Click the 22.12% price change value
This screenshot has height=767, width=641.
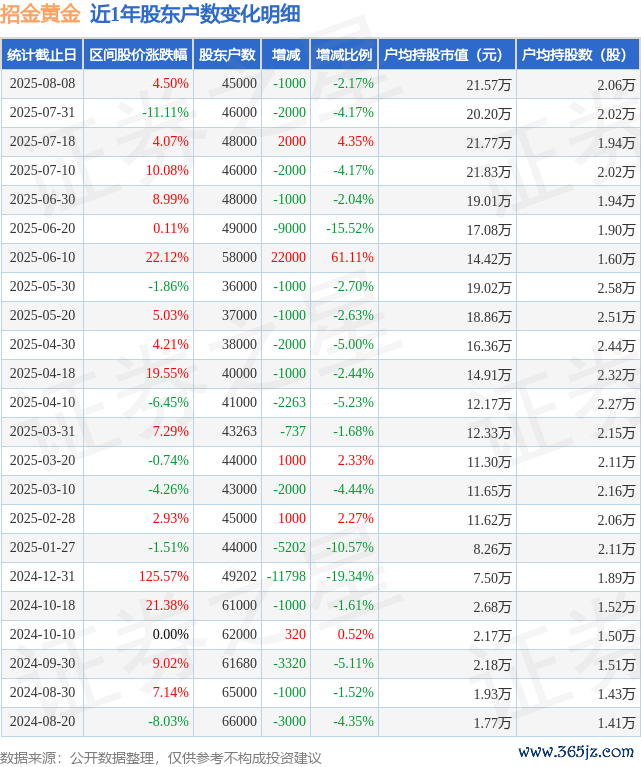click(x=167, y=257)
